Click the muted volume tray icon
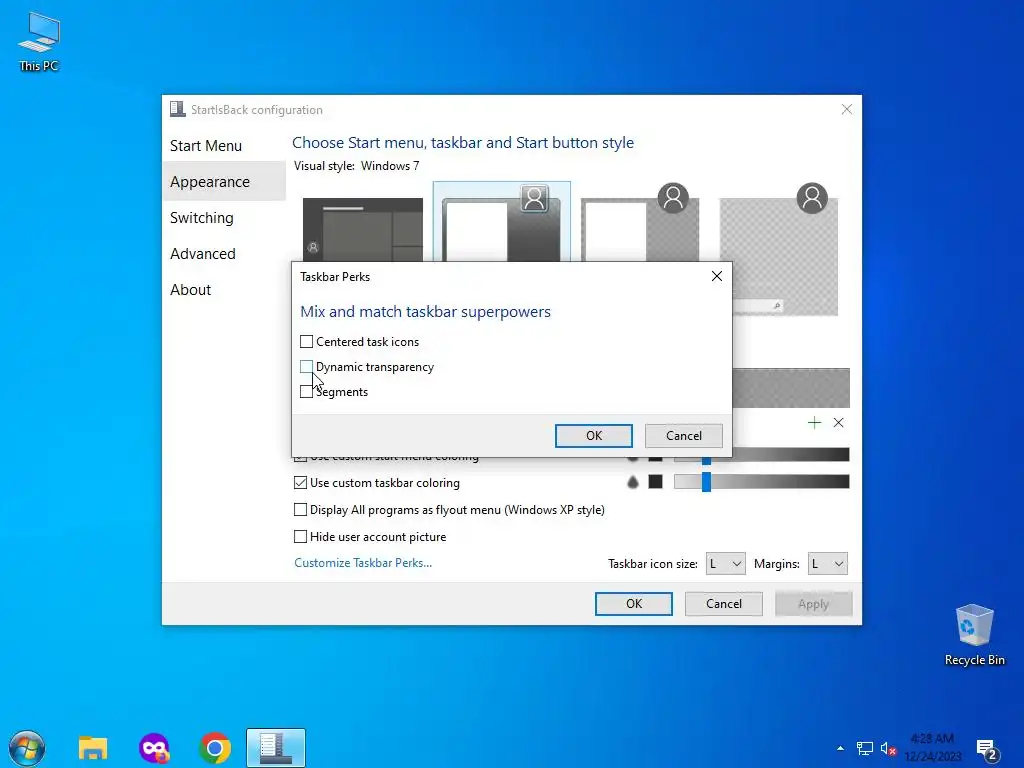1024x768 pixels. (x=888, y=748)
